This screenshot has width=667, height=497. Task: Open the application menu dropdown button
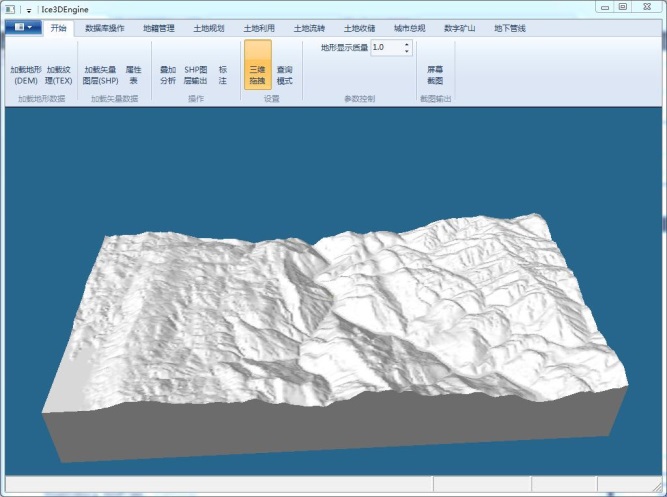(x=23, y=28)
